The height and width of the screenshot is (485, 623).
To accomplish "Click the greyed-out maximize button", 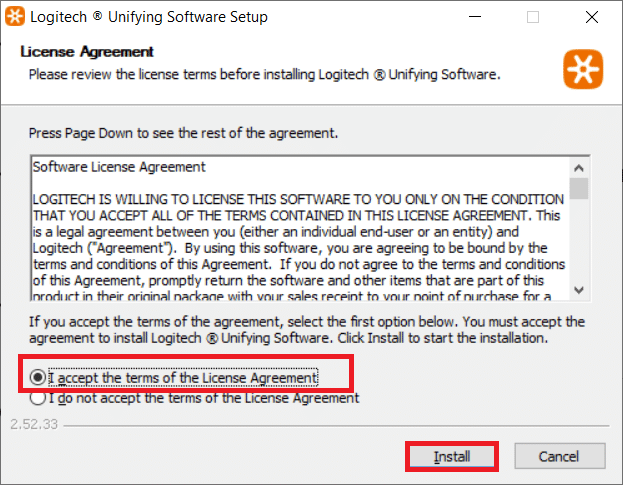I will click(533, 17).
